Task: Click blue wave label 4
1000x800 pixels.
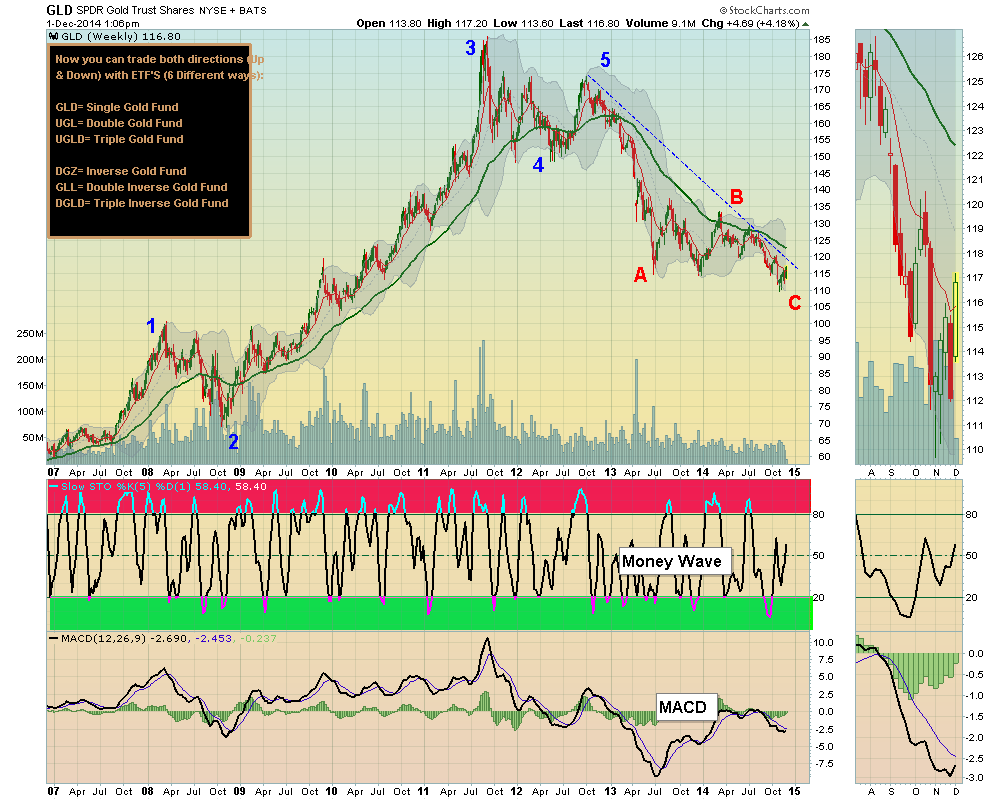Action: pyautogui.click(x=538, y=165)
